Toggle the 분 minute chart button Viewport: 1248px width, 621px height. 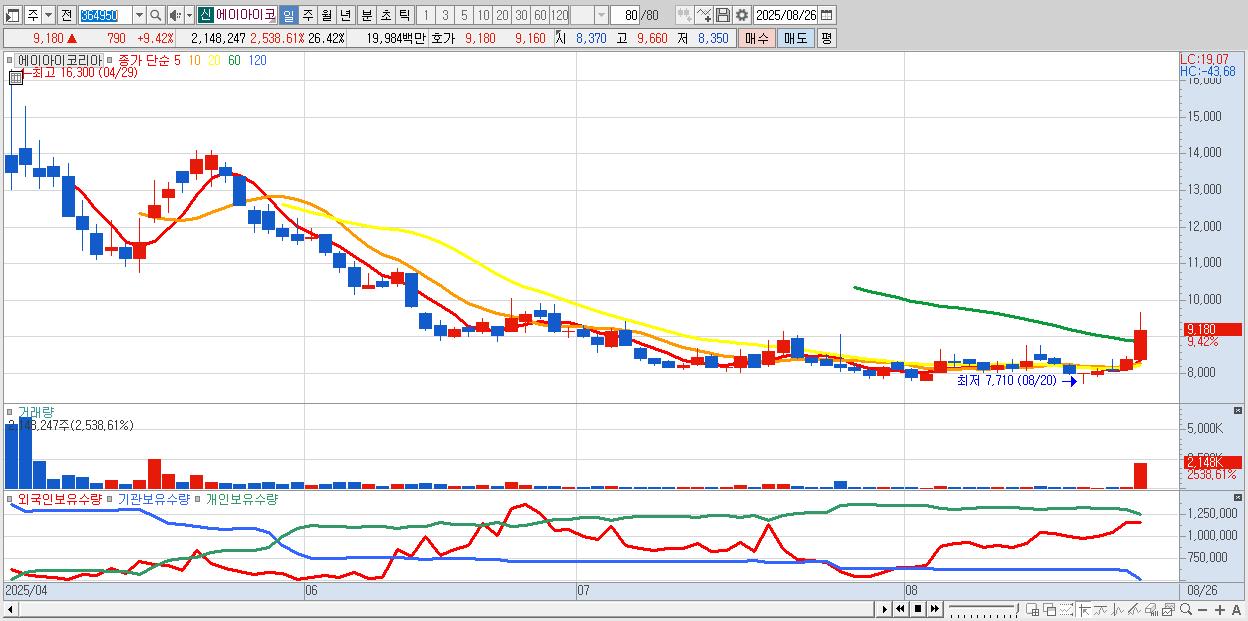[366, 15]
